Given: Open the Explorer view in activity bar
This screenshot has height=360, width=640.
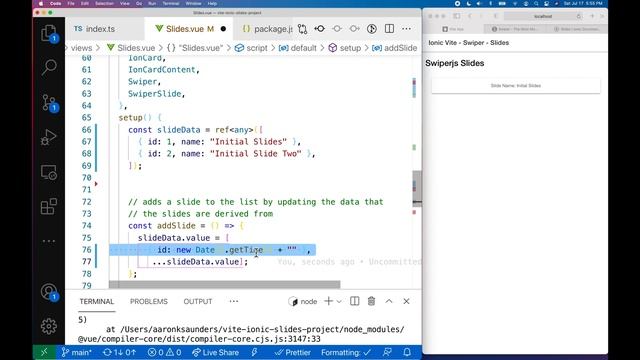Looking at the screenshot, I should (x=49, y=33).
